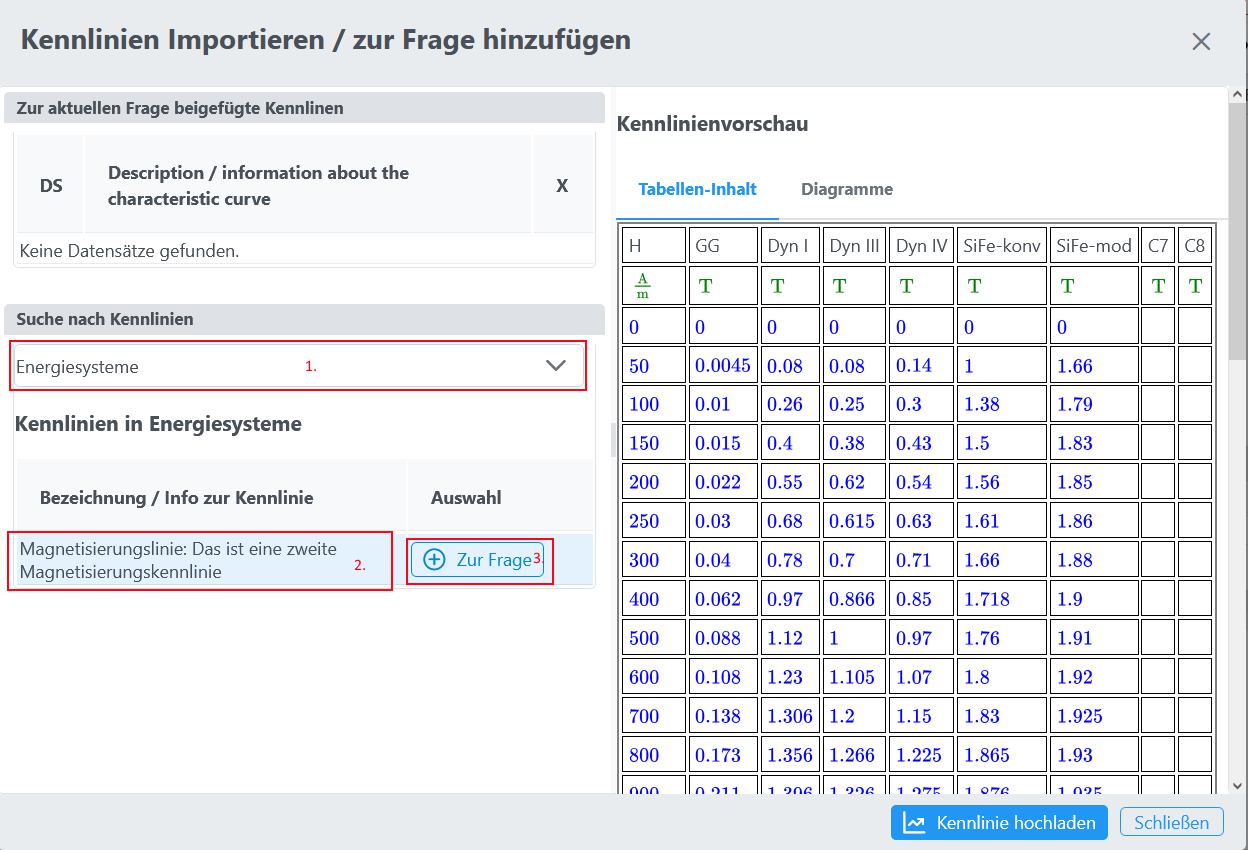Click the plus icon in Zur Frage button

434,560
